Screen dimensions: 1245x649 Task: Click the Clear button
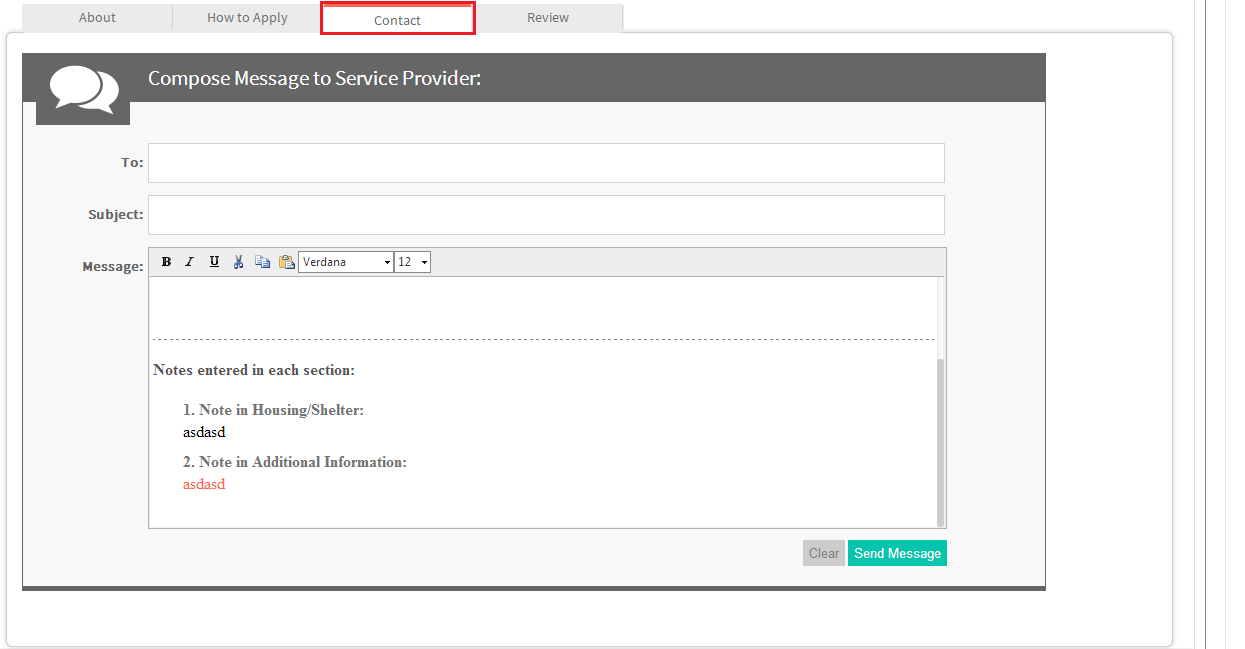tap(824, 553)
